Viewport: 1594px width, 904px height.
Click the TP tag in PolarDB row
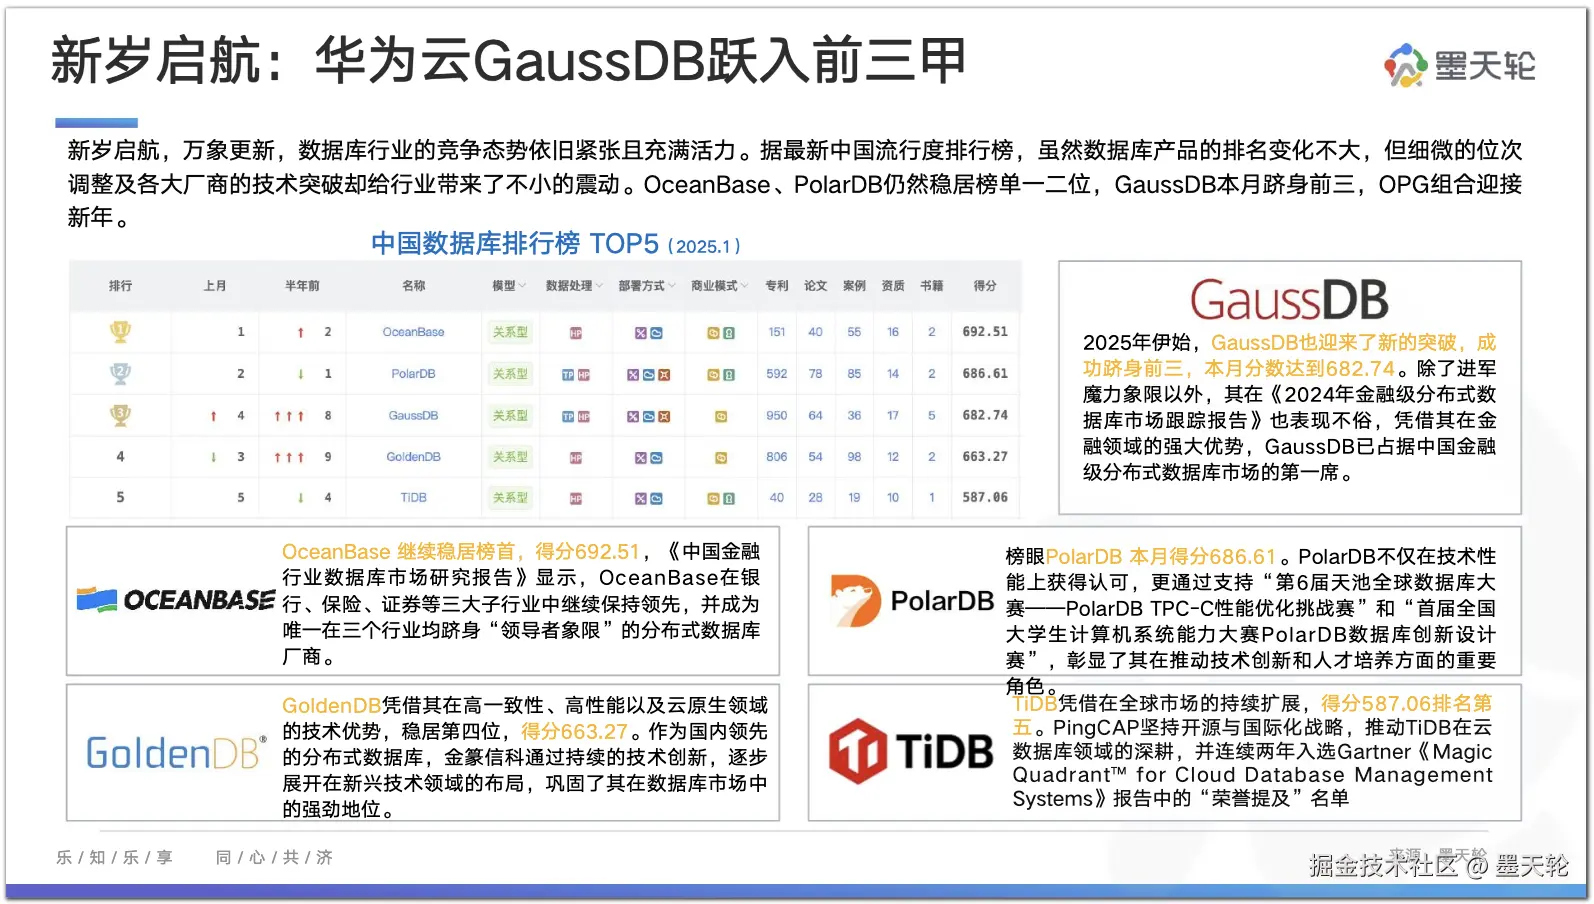point(568,375)
